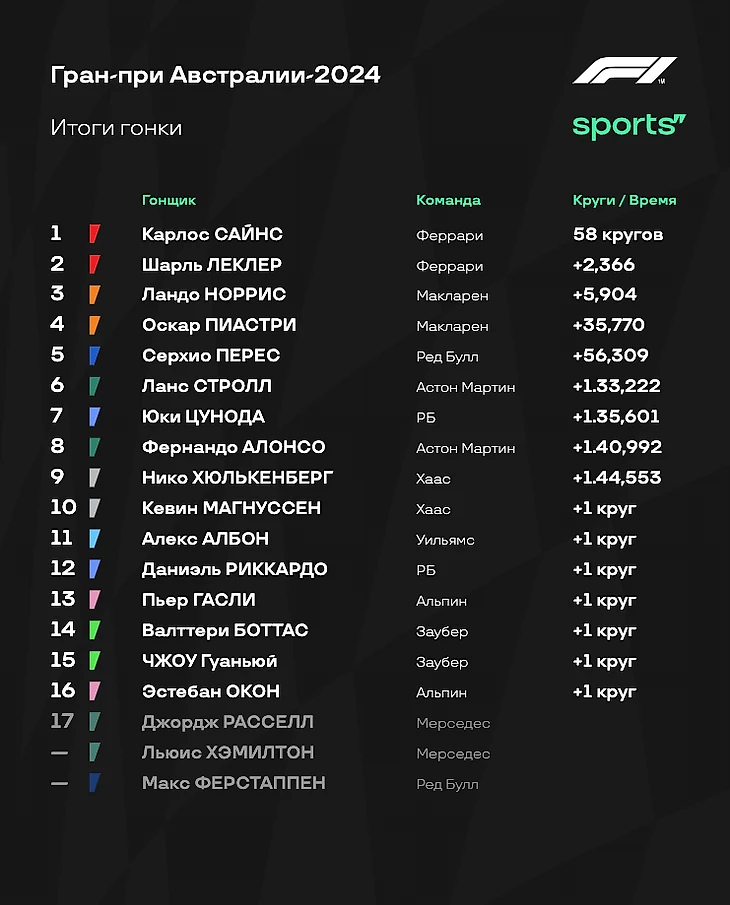730x905 pixels.
Task: Click green Aston Martin flag beside Lance Stroll
Action: [x=95, y=386]
